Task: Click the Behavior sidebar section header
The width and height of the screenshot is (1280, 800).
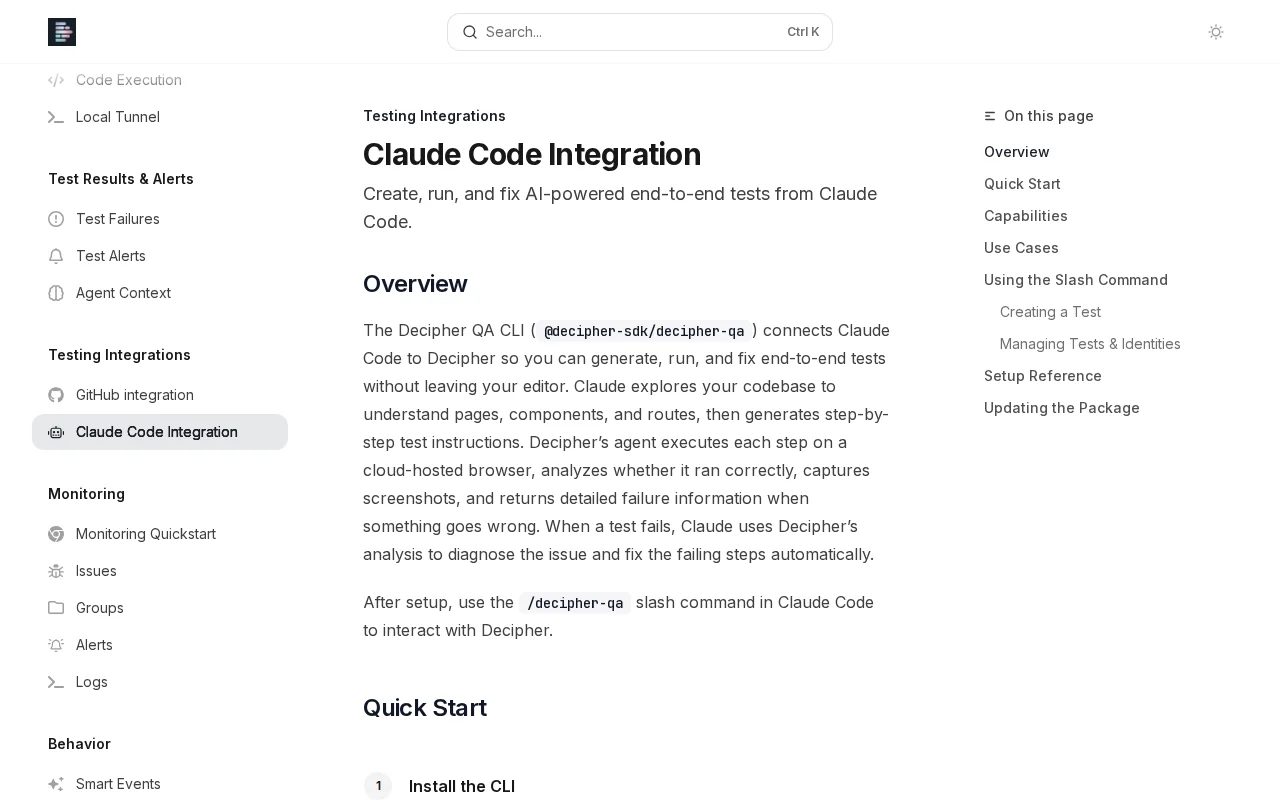Action: (x=79, y=744)
